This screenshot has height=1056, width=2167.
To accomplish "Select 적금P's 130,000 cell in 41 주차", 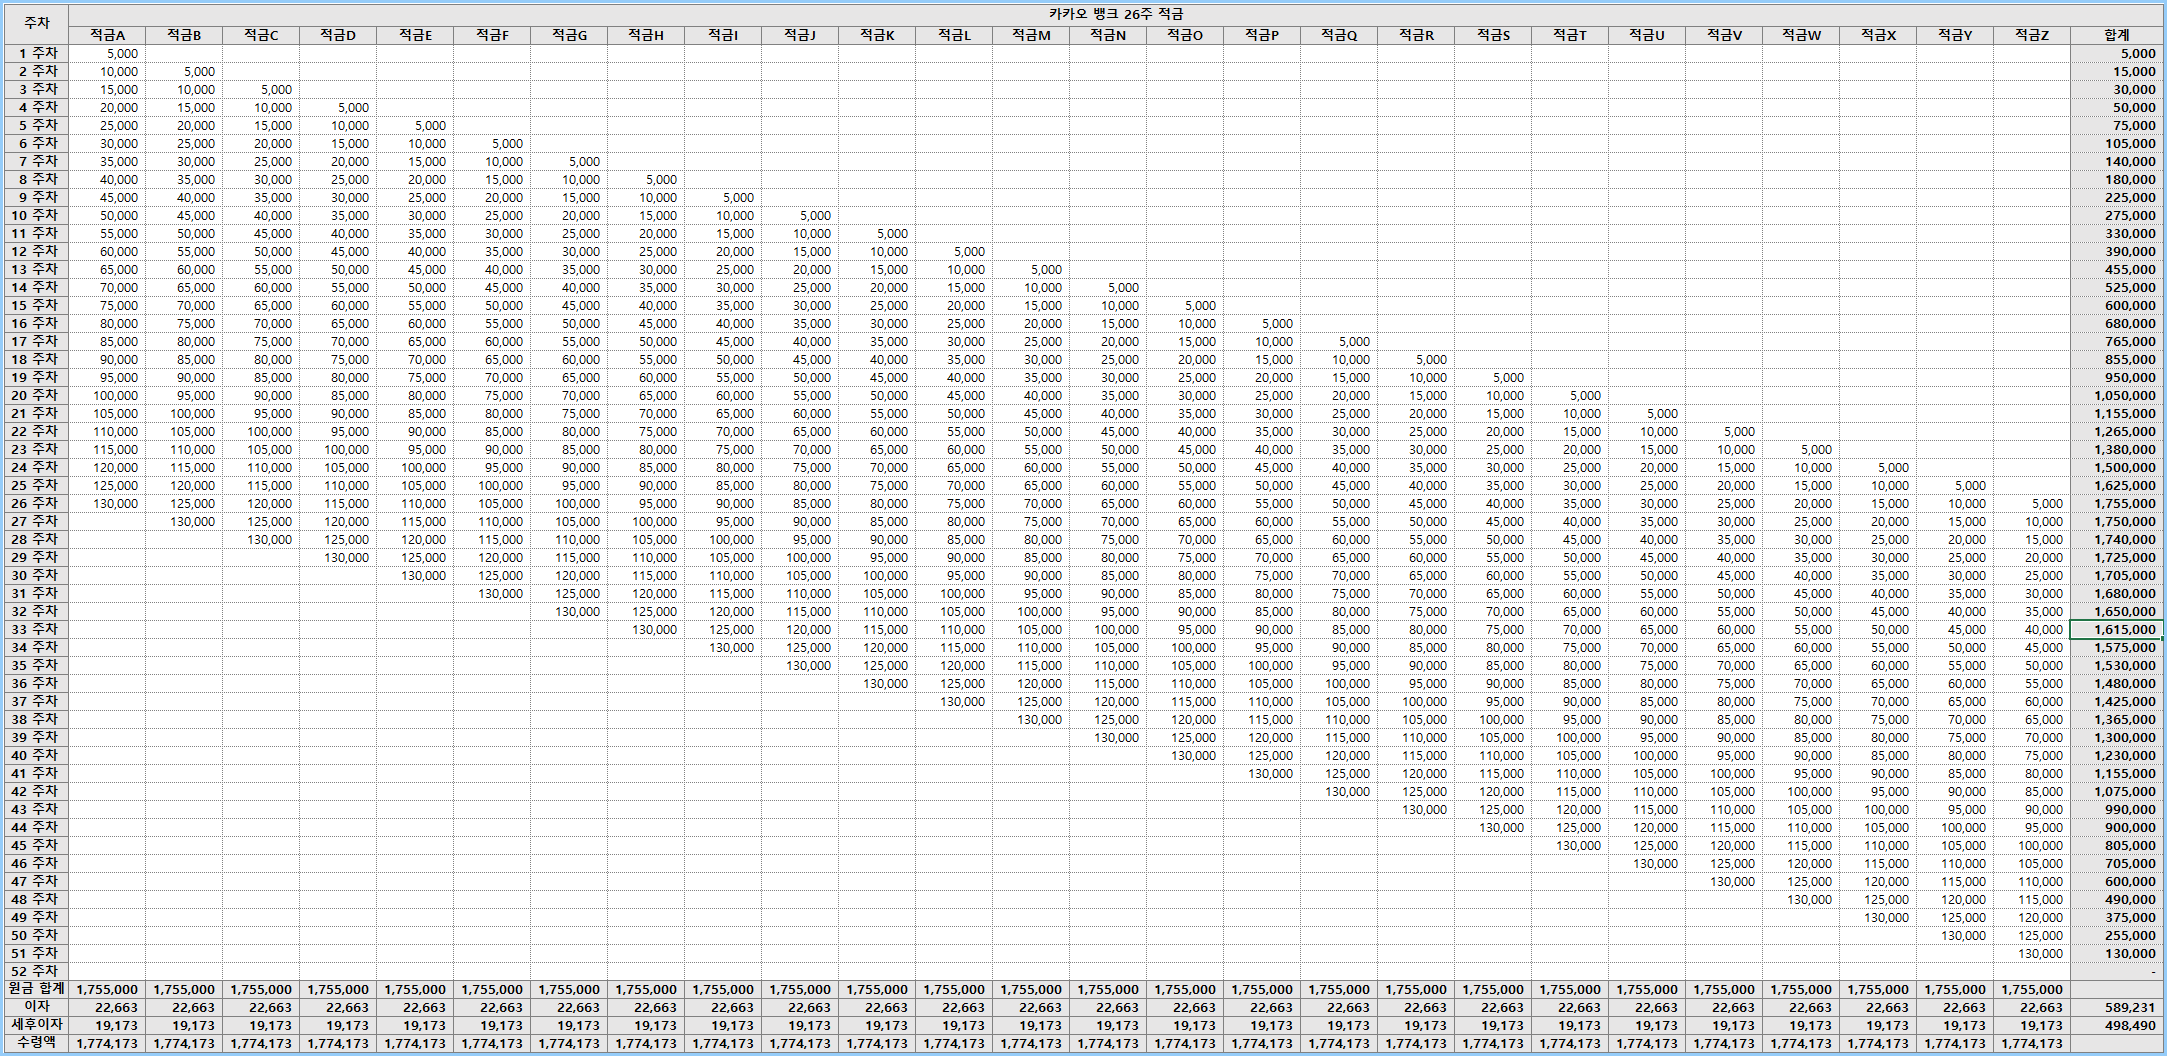I will pyautogui.click(x=1262, y=773).
